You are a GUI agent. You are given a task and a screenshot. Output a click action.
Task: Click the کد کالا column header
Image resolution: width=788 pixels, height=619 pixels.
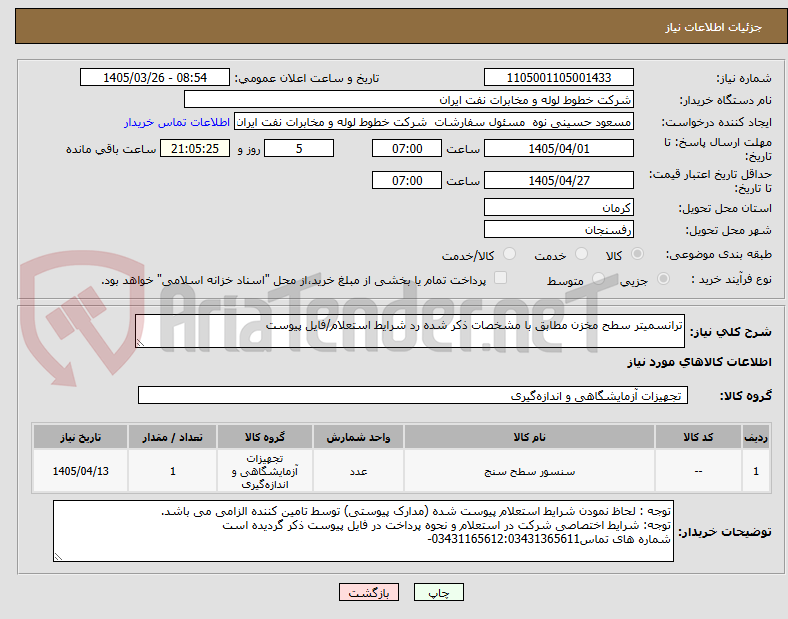(698, 437)
